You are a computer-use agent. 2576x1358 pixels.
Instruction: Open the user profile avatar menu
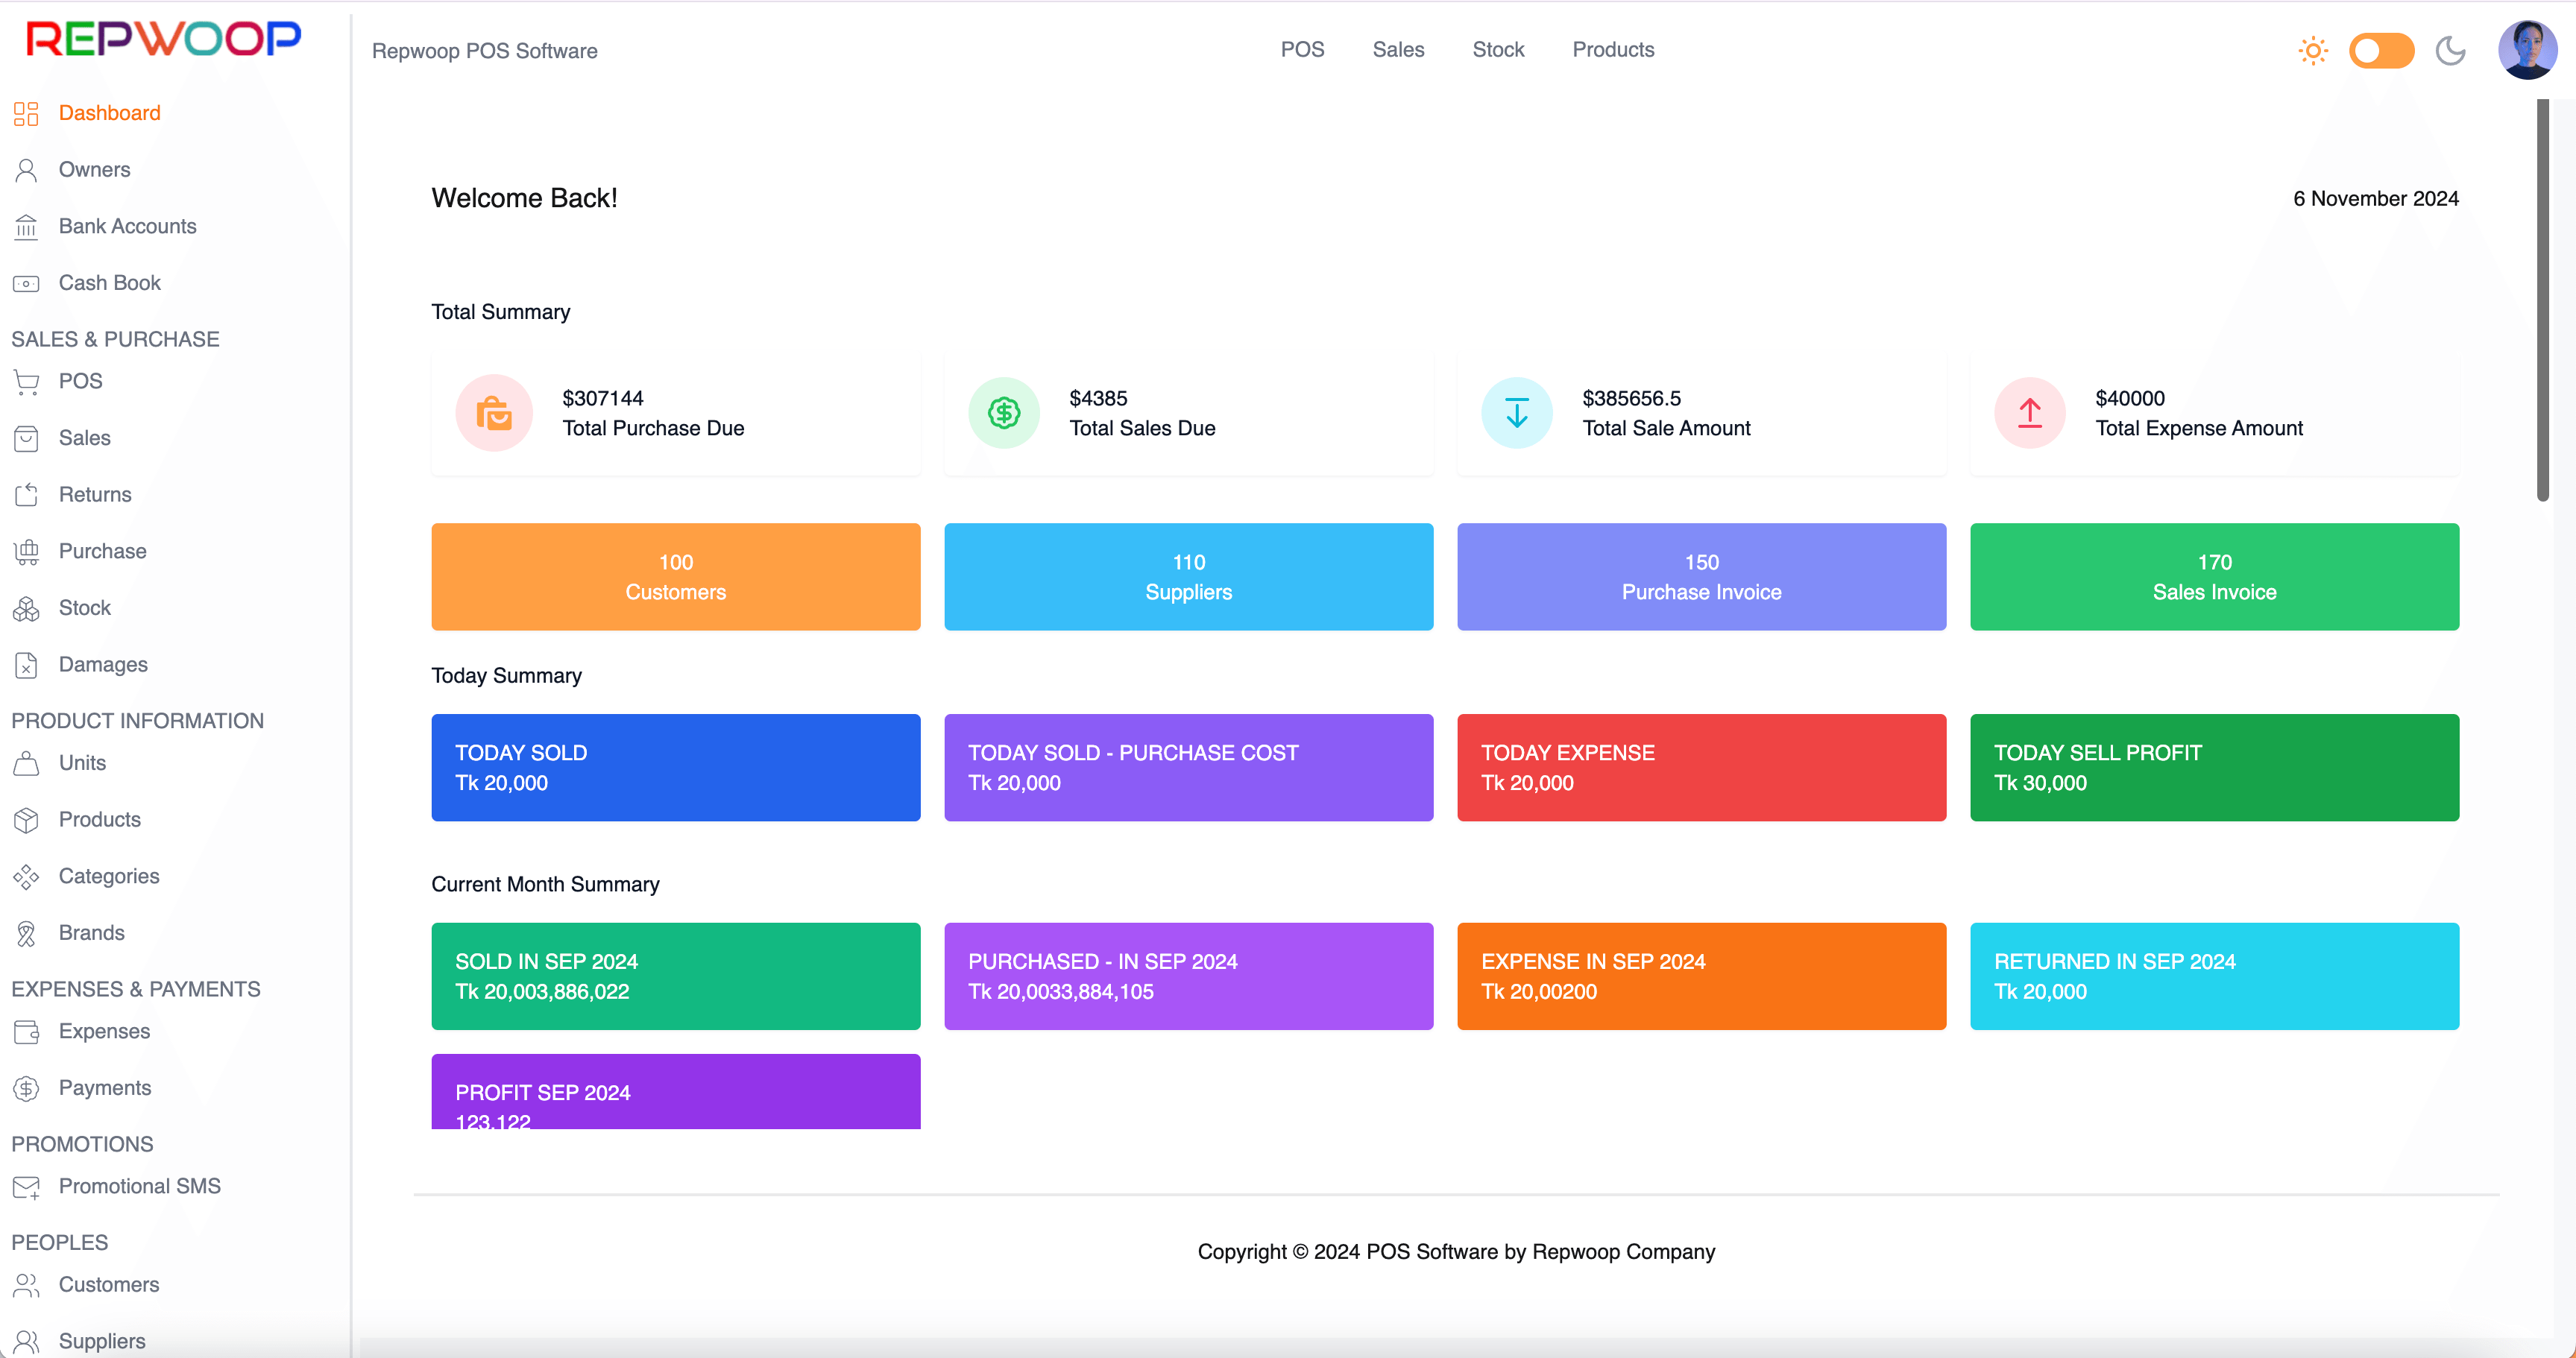(2527, 50)
